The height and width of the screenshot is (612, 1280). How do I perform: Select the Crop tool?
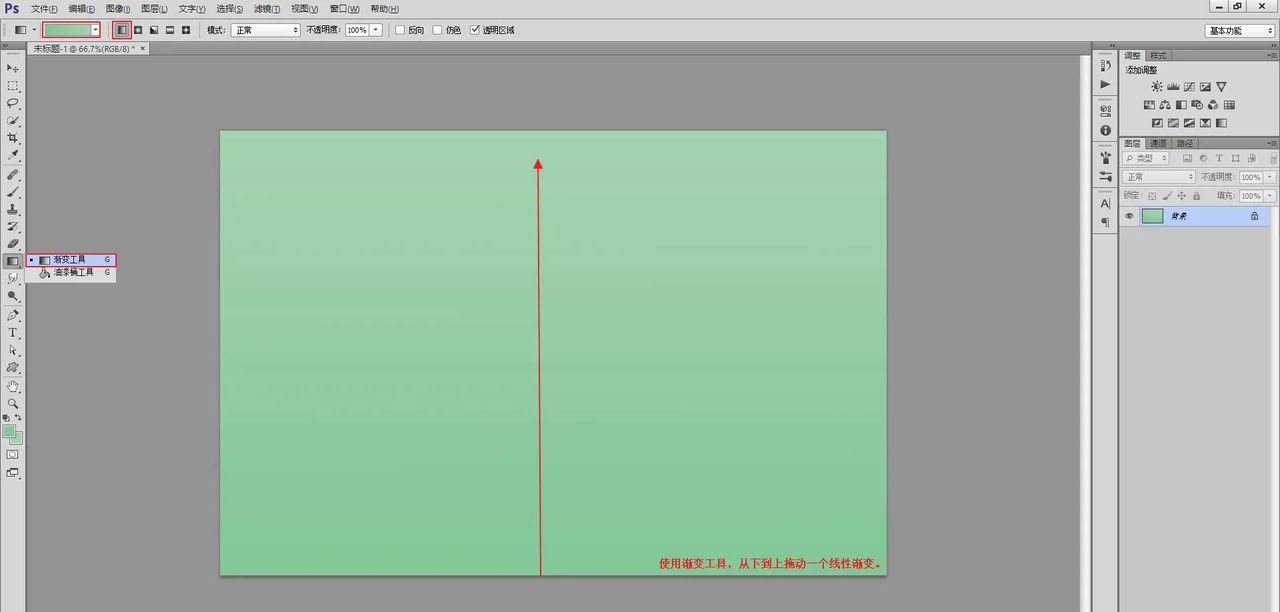13,138
